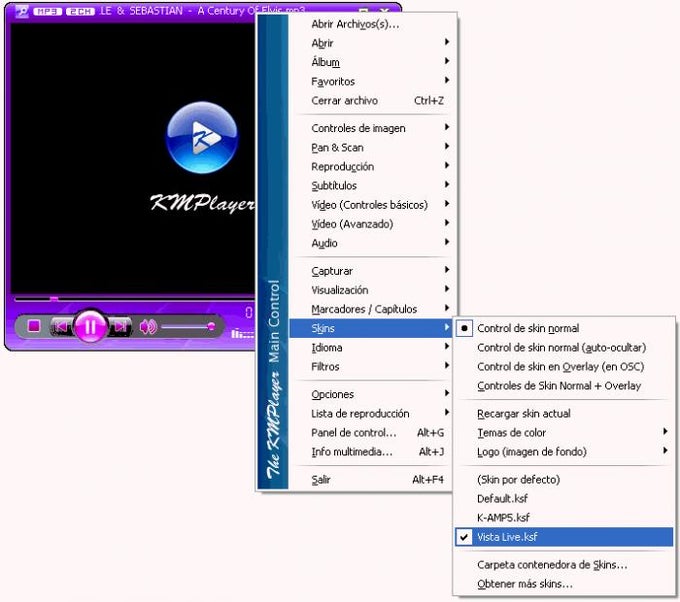
Task: Select Controles de Skin Normal + Overlay
Action: point(564,385)
